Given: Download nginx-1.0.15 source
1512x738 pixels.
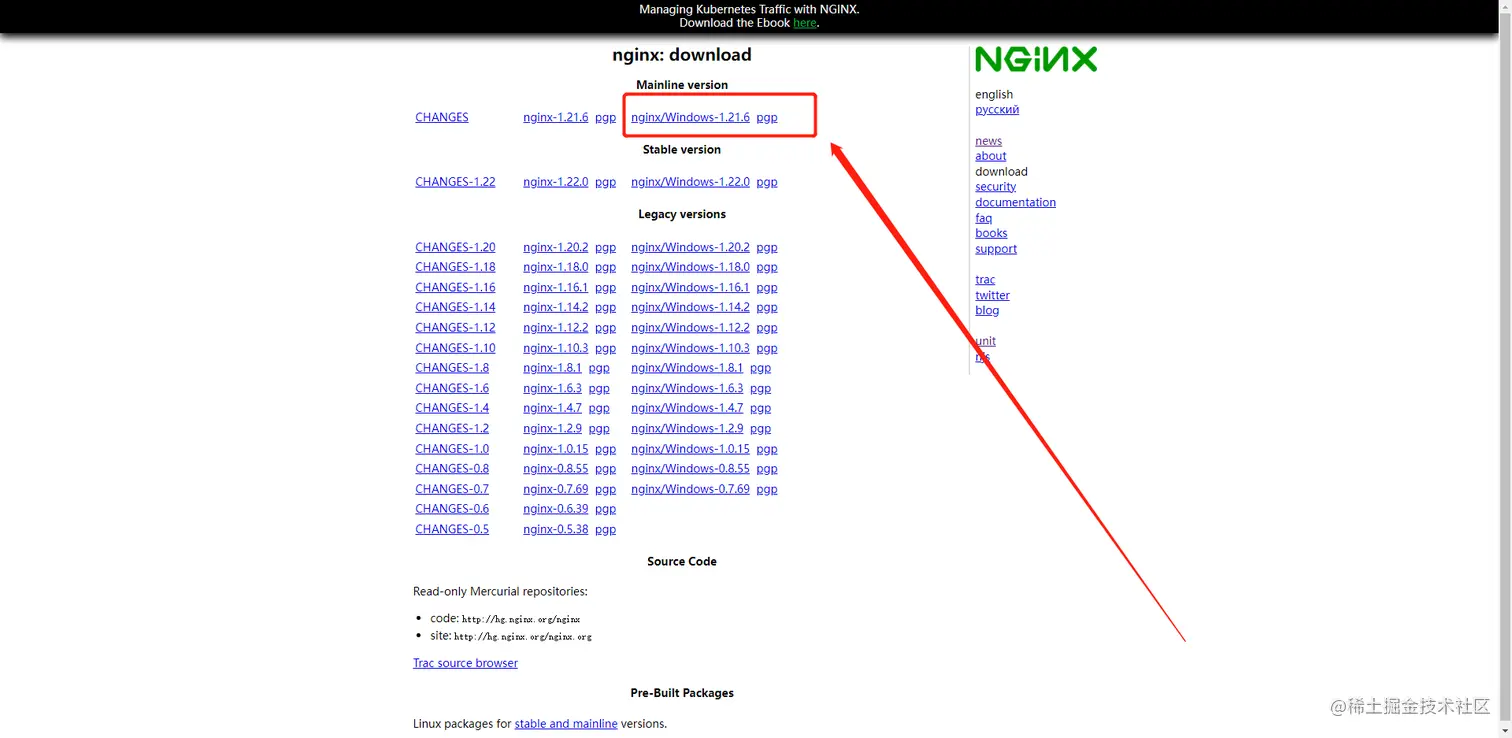Looking at the screenshot, I should (x=555, y=449).
